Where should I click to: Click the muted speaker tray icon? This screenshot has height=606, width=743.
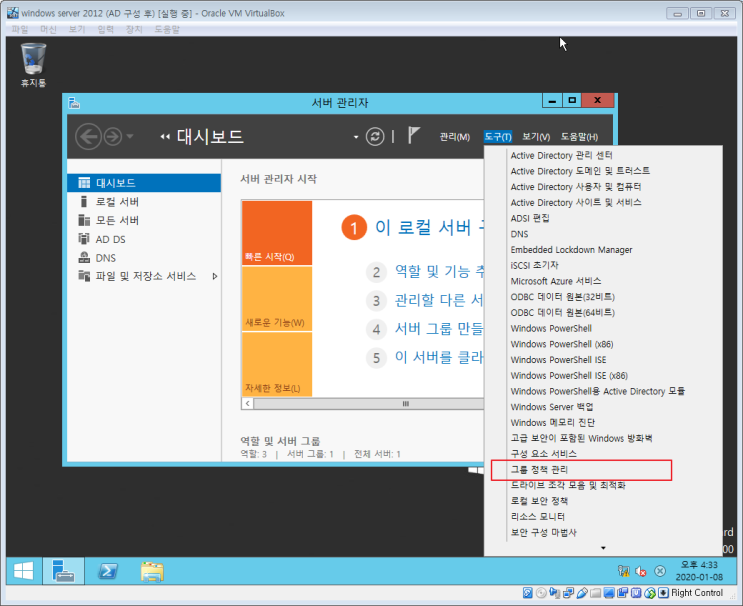coord(641,571)
